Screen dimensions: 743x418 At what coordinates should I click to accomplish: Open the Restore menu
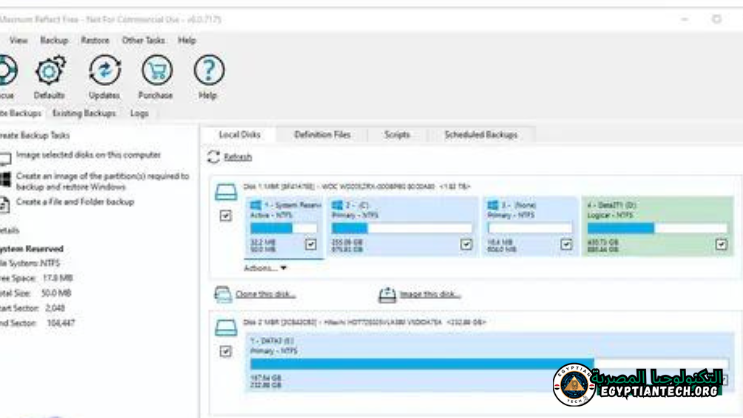click(x=95, y=40)
